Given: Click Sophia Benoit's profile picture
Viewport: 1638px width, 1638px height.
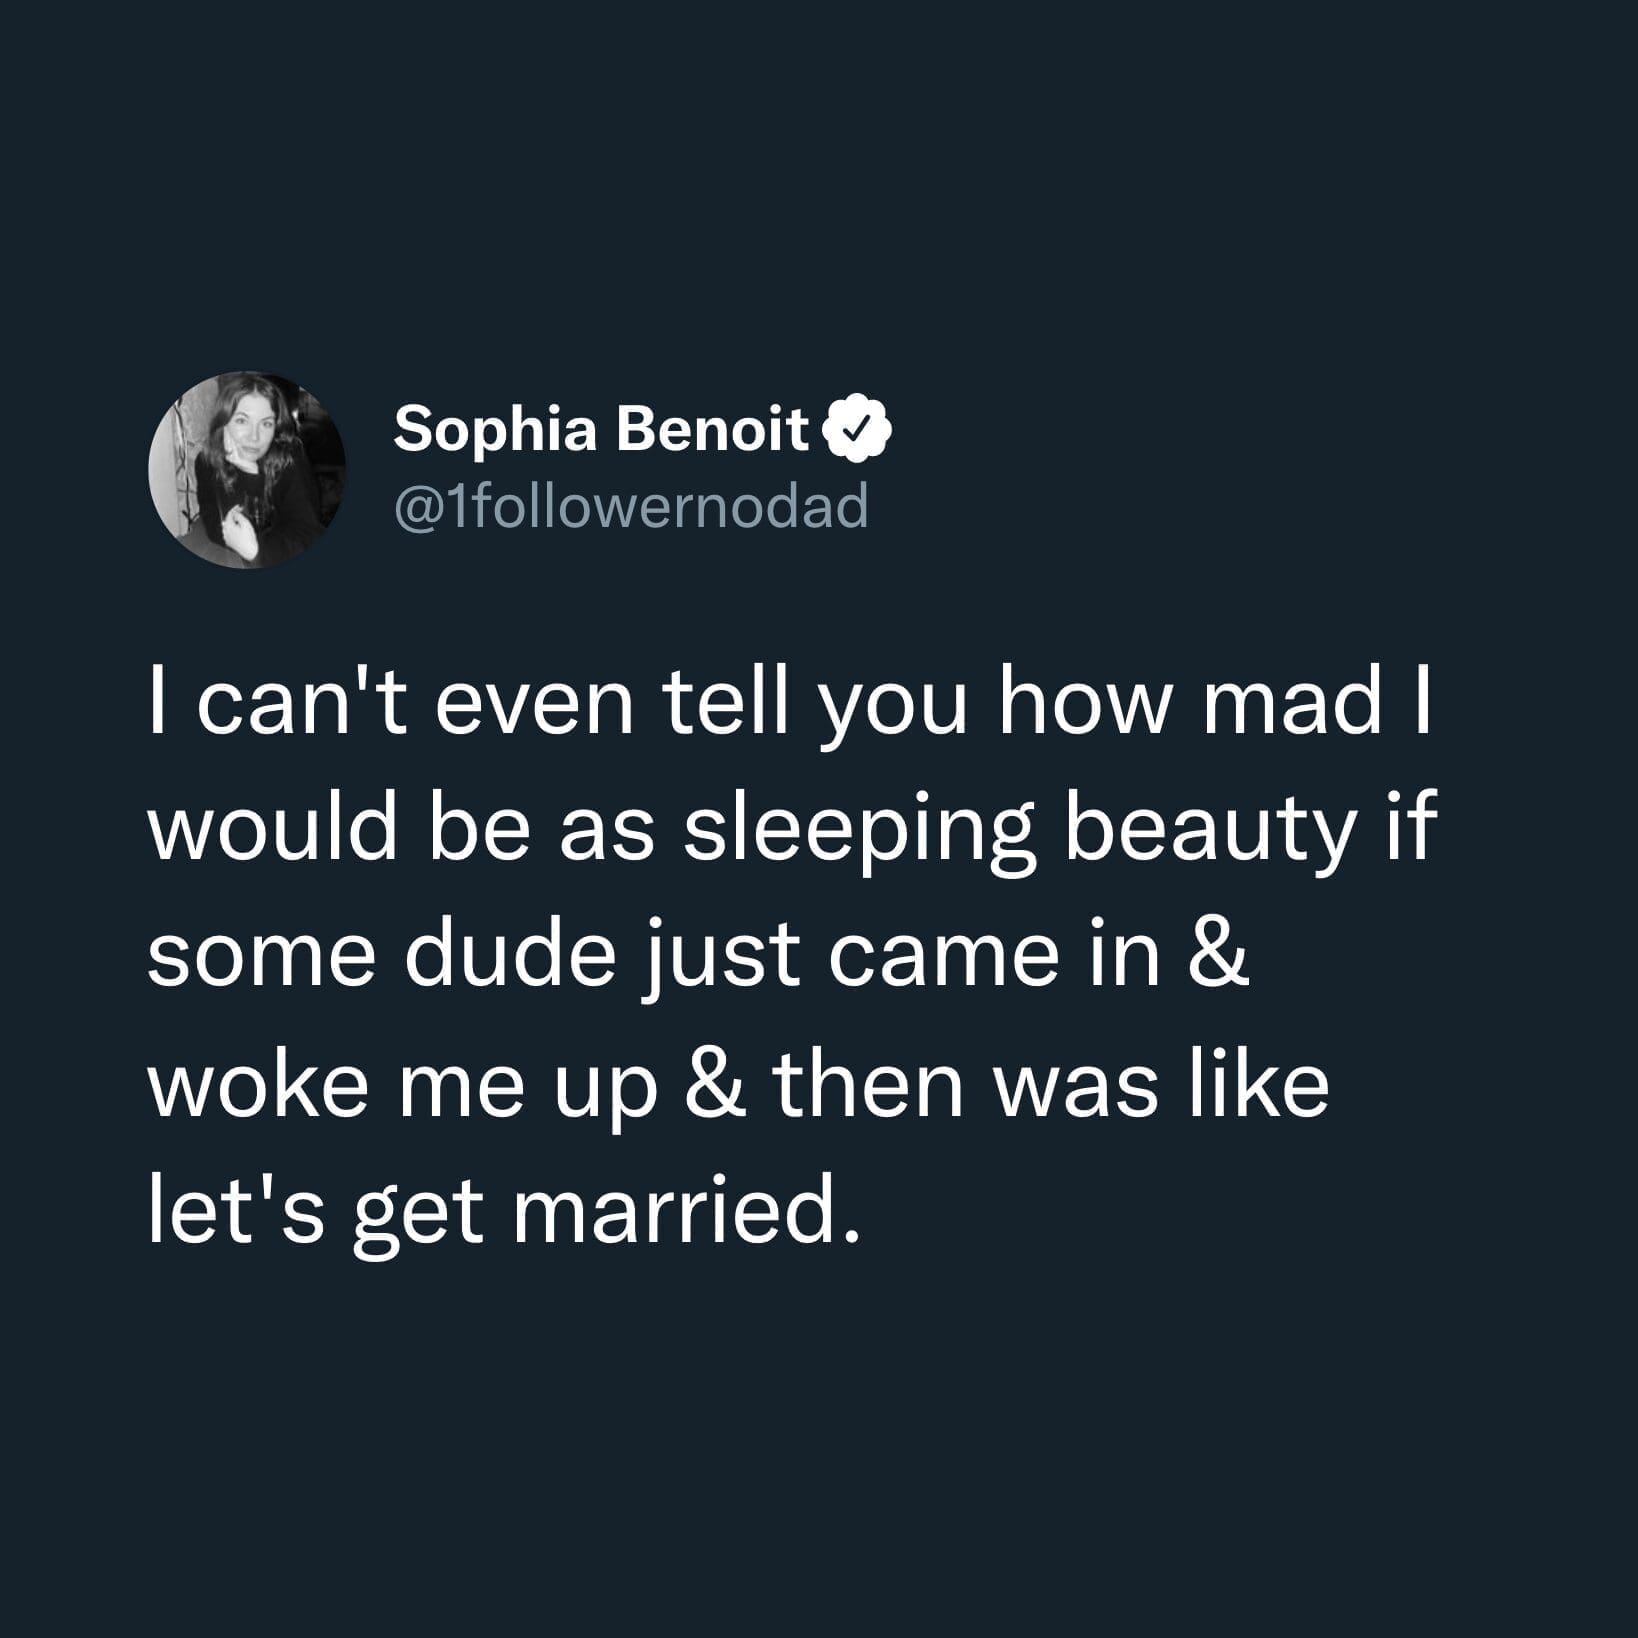Looking at the screenshot, I should click(247, 470).
